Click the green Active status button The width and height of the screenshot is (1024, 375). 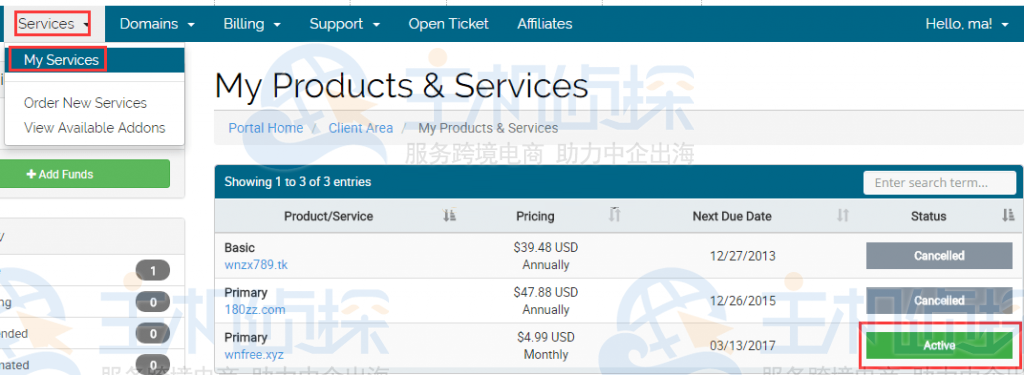tap(939, 346)
